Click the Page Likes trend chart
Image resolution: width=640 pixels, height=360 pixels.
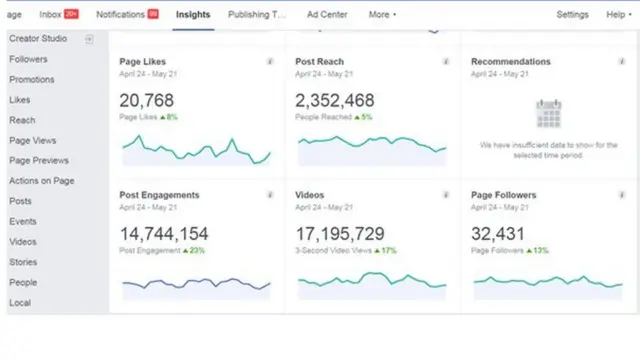click(196, 150)
